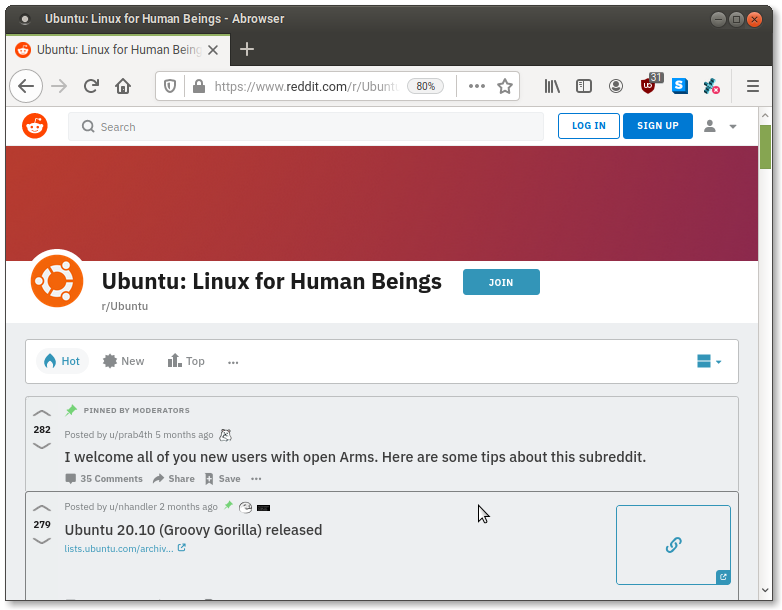Screen dimensions: 782x610
Task: Save the welcome tips post
Action: coord(222,479)
